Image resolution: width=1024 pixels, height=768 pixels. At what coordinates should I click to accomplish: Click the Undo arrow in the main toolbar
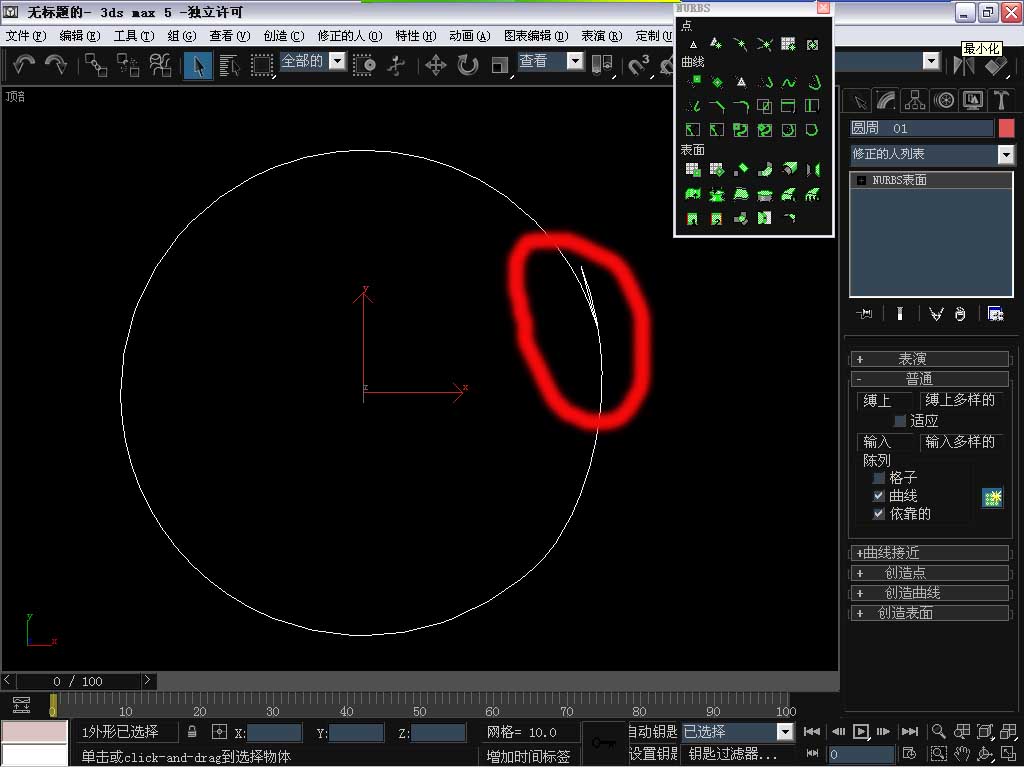click(24, 65)
